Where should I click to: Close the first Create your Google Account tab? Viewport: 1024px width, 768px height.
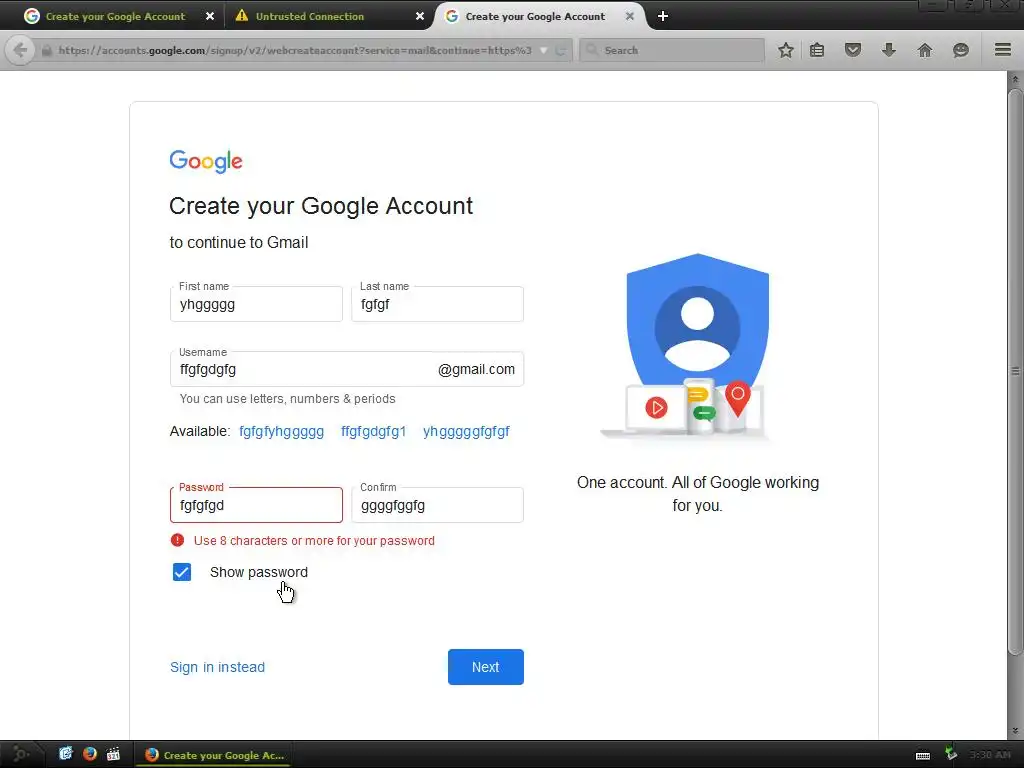tap(210, 16)
